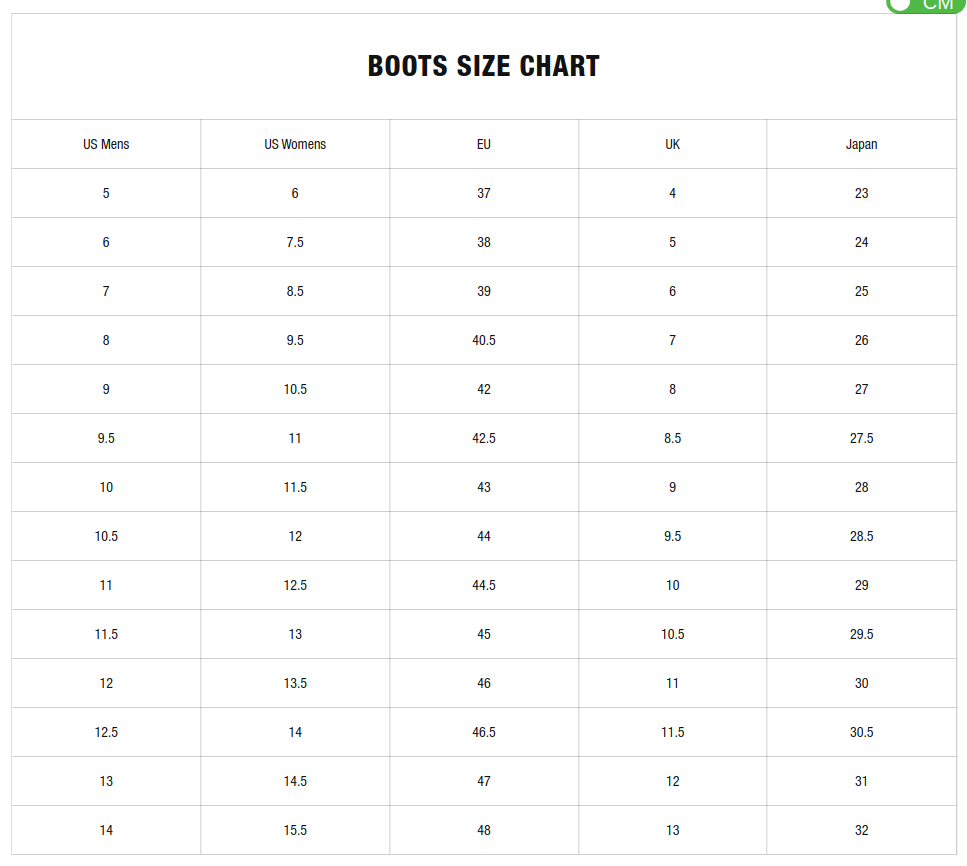967x866 pixels.
Task: Click Japan size 27
Action: coord(861,389)
